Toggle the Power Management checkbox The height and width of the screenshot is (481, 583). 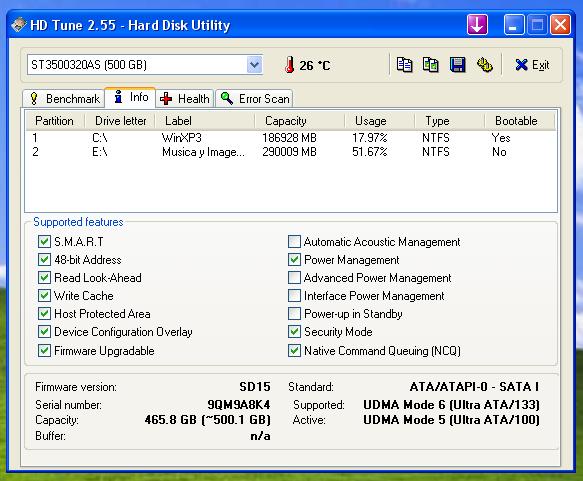(294, 259)
